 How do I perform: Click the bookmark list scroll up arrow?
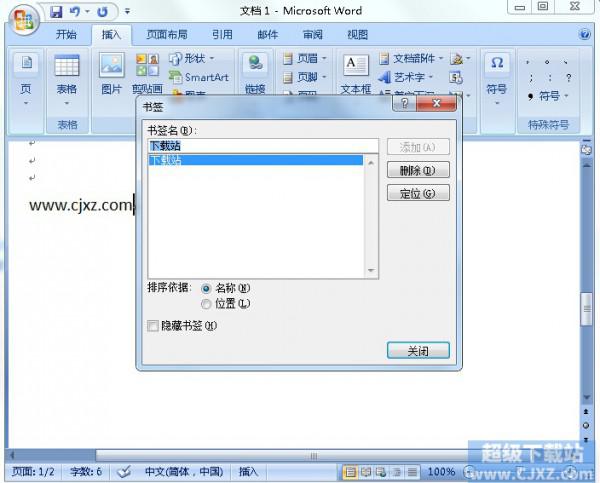click(370, 163)
